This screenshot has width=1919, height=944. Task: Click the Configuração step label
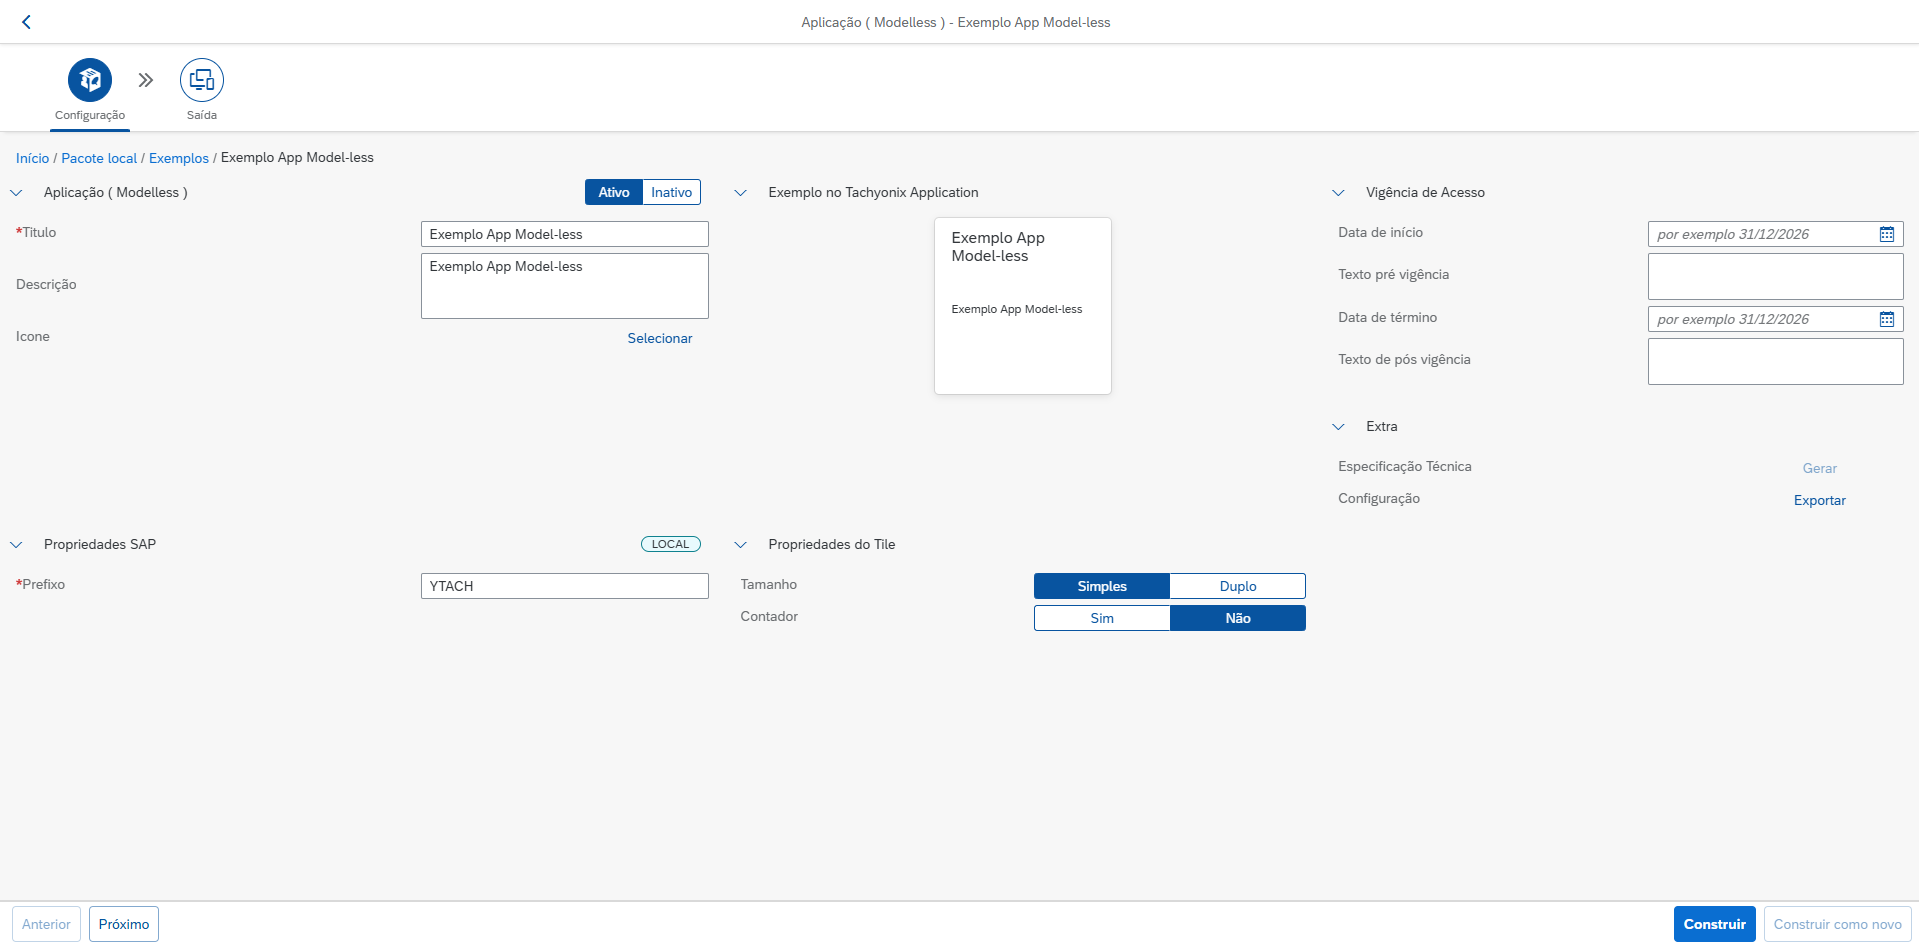(x=90, y=115)
